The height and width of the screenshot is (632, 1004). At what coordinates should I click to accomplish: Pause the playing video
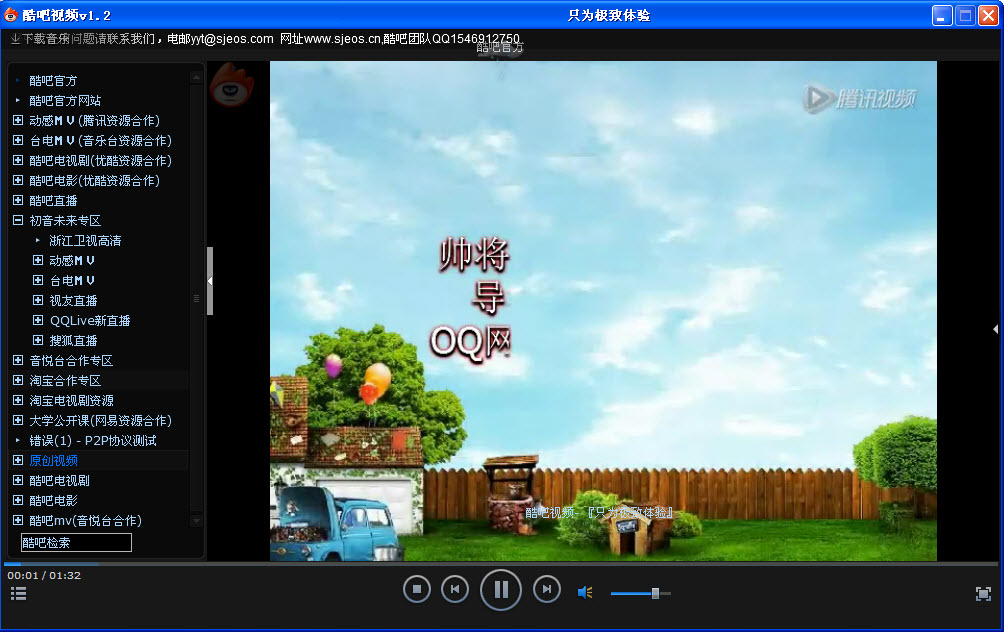click(x=501, y=590)
